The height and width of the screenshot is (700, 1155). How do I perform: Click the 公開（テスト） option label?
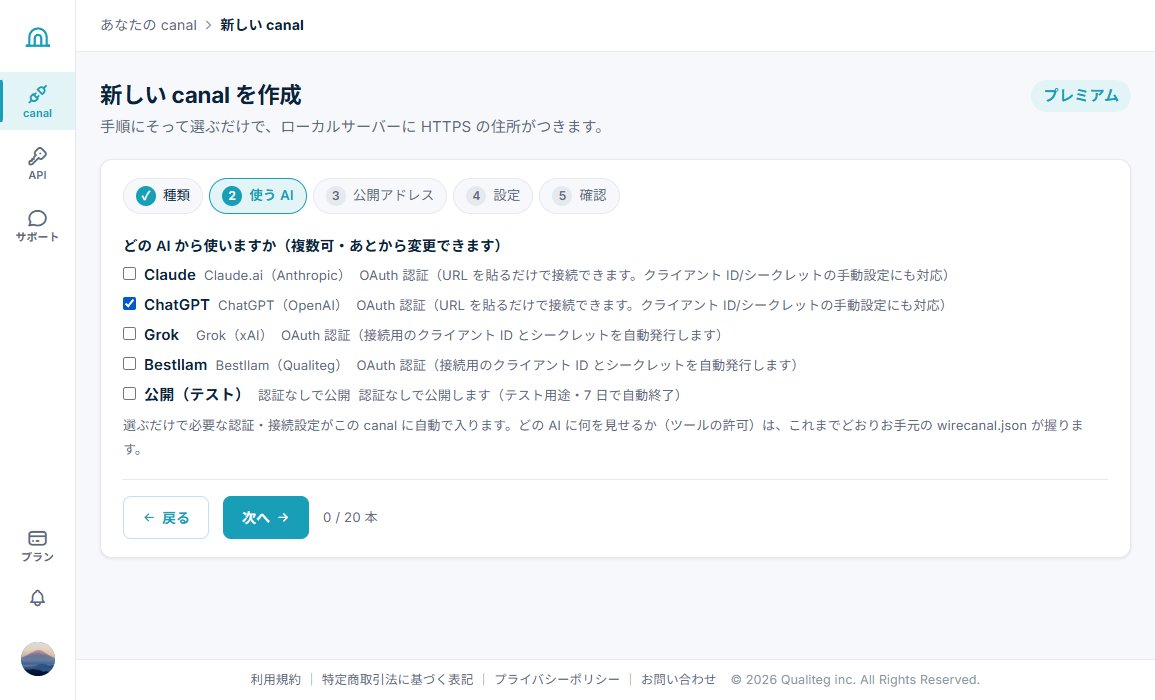[193, 394]
